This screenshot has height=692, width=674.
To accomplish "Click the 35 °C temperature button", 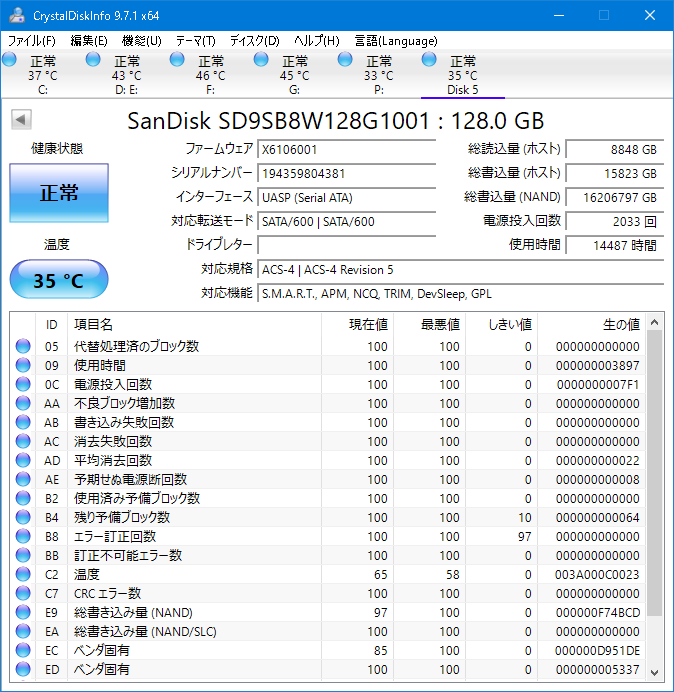I will coord(59,279).
